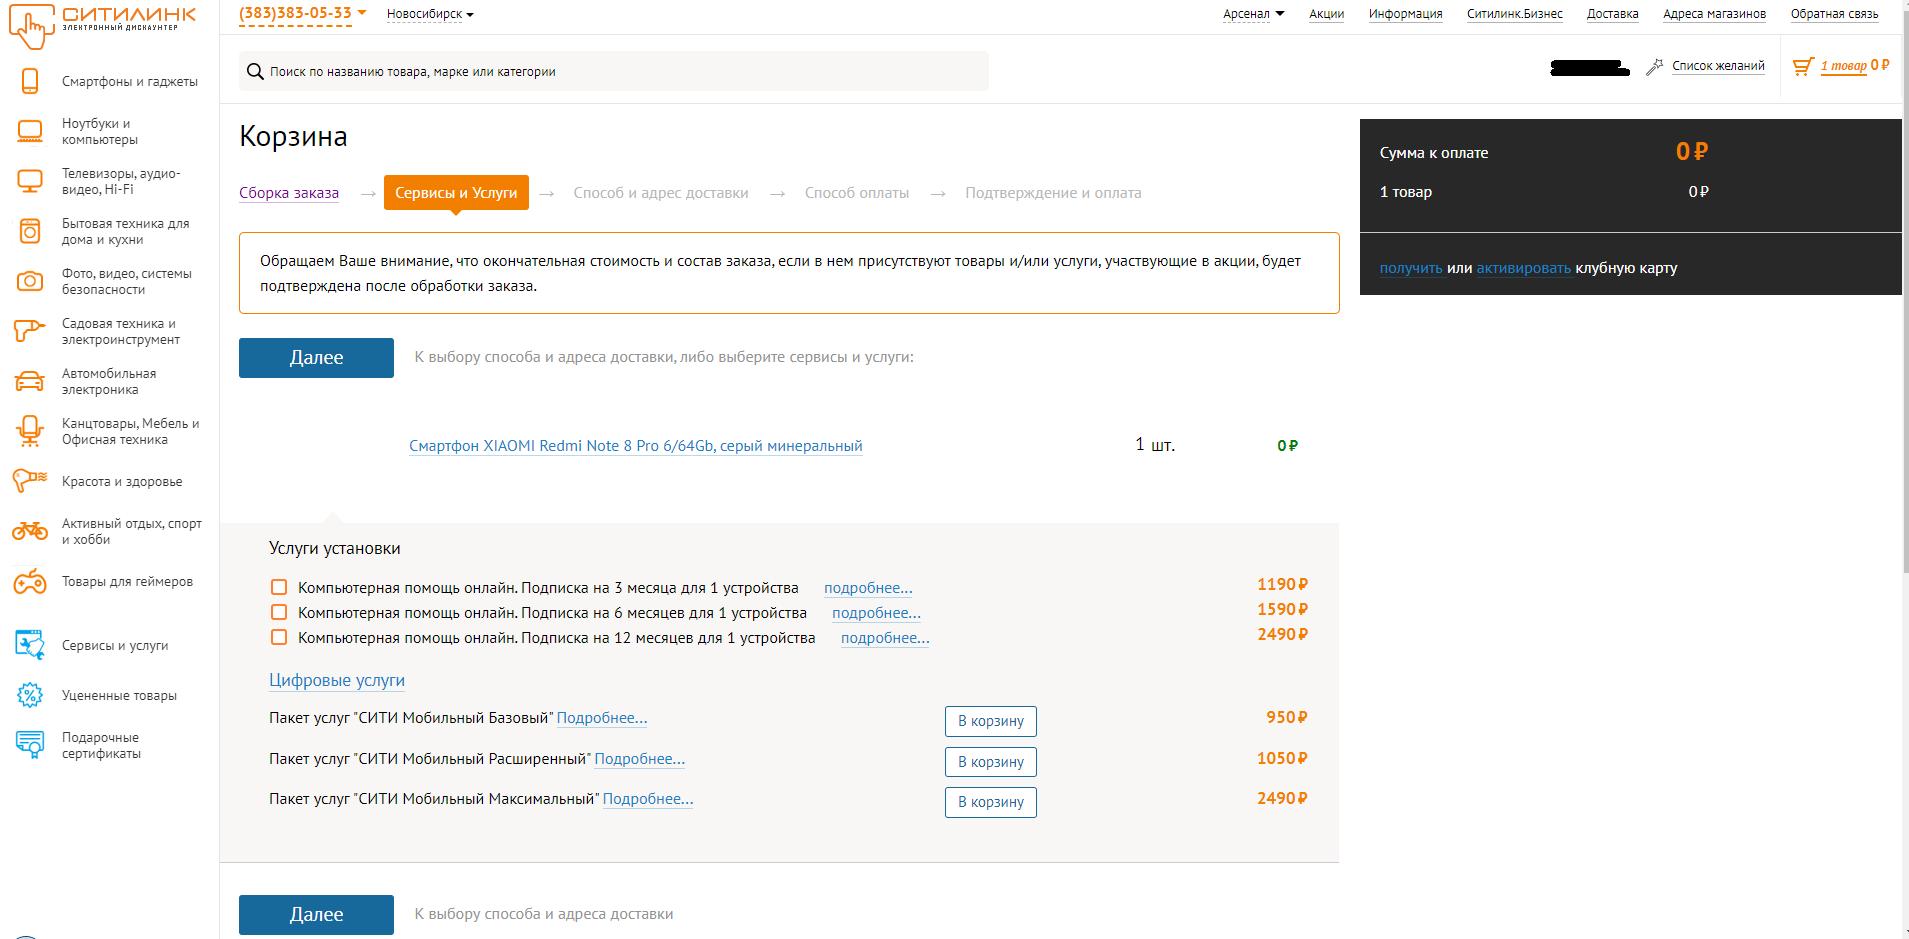Image resolution: width=1909 pixels, height=939 pixels.
Task: Click the Подтверждение и оплата step label
Action: tap(1053, 193)
